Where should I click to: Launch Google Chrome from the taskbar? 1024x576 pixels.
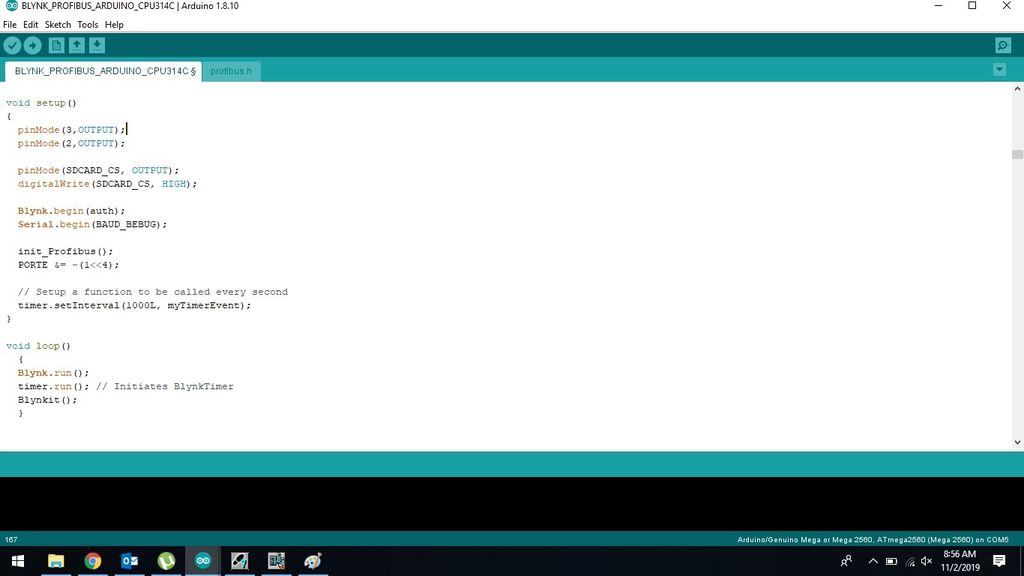93,561
